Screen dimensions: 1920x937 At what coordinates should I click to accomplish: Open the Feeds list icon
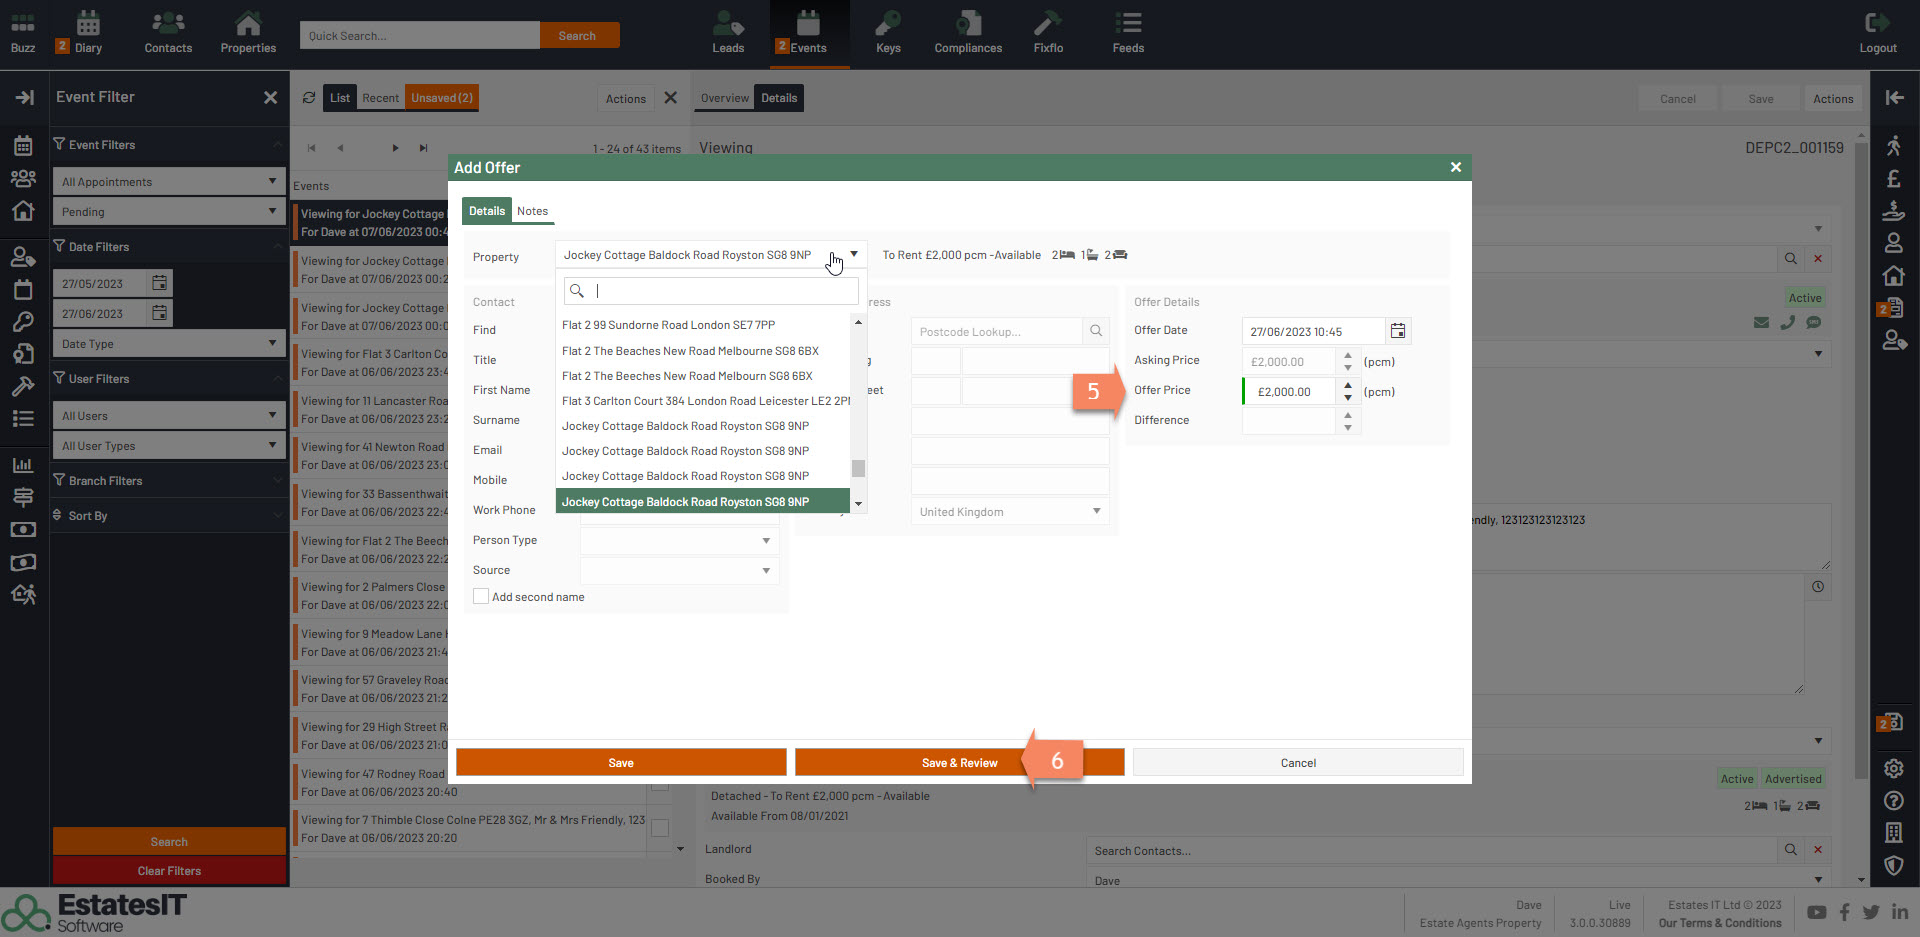pos(1127,33)
